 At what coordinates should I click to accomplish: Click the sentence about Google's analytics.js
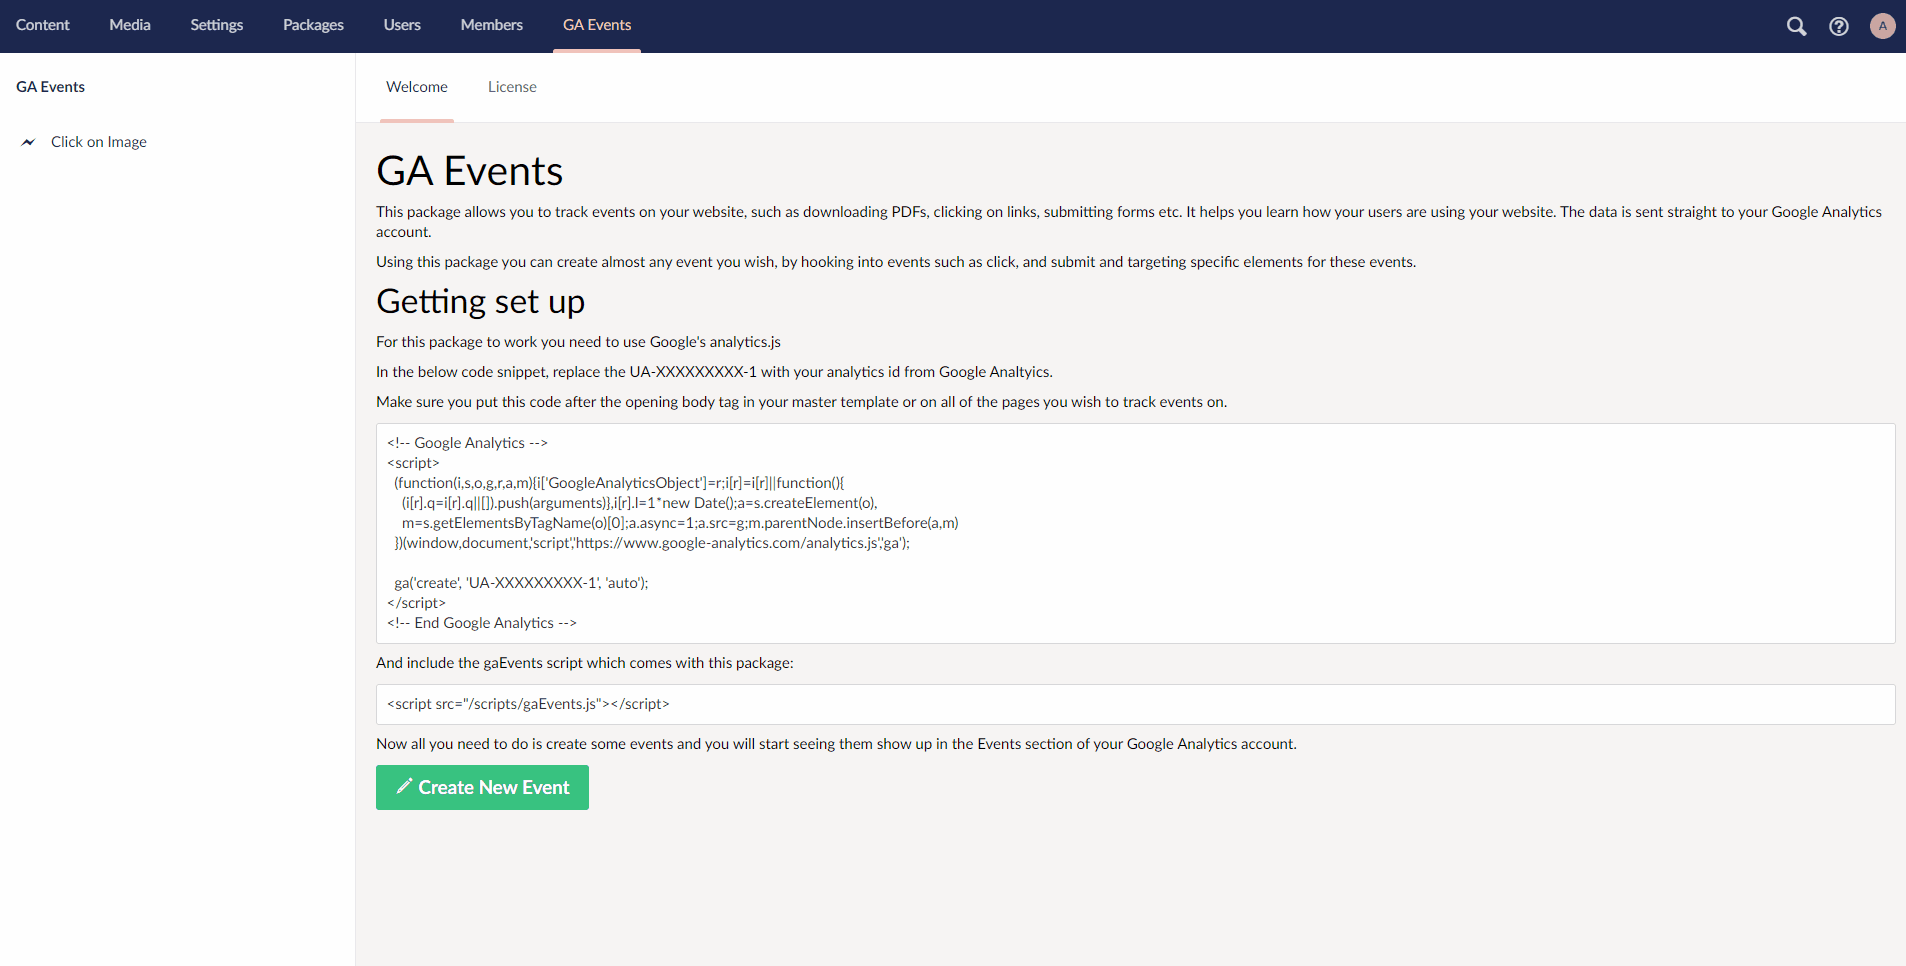pyautogui.click(x=578, y=342)
